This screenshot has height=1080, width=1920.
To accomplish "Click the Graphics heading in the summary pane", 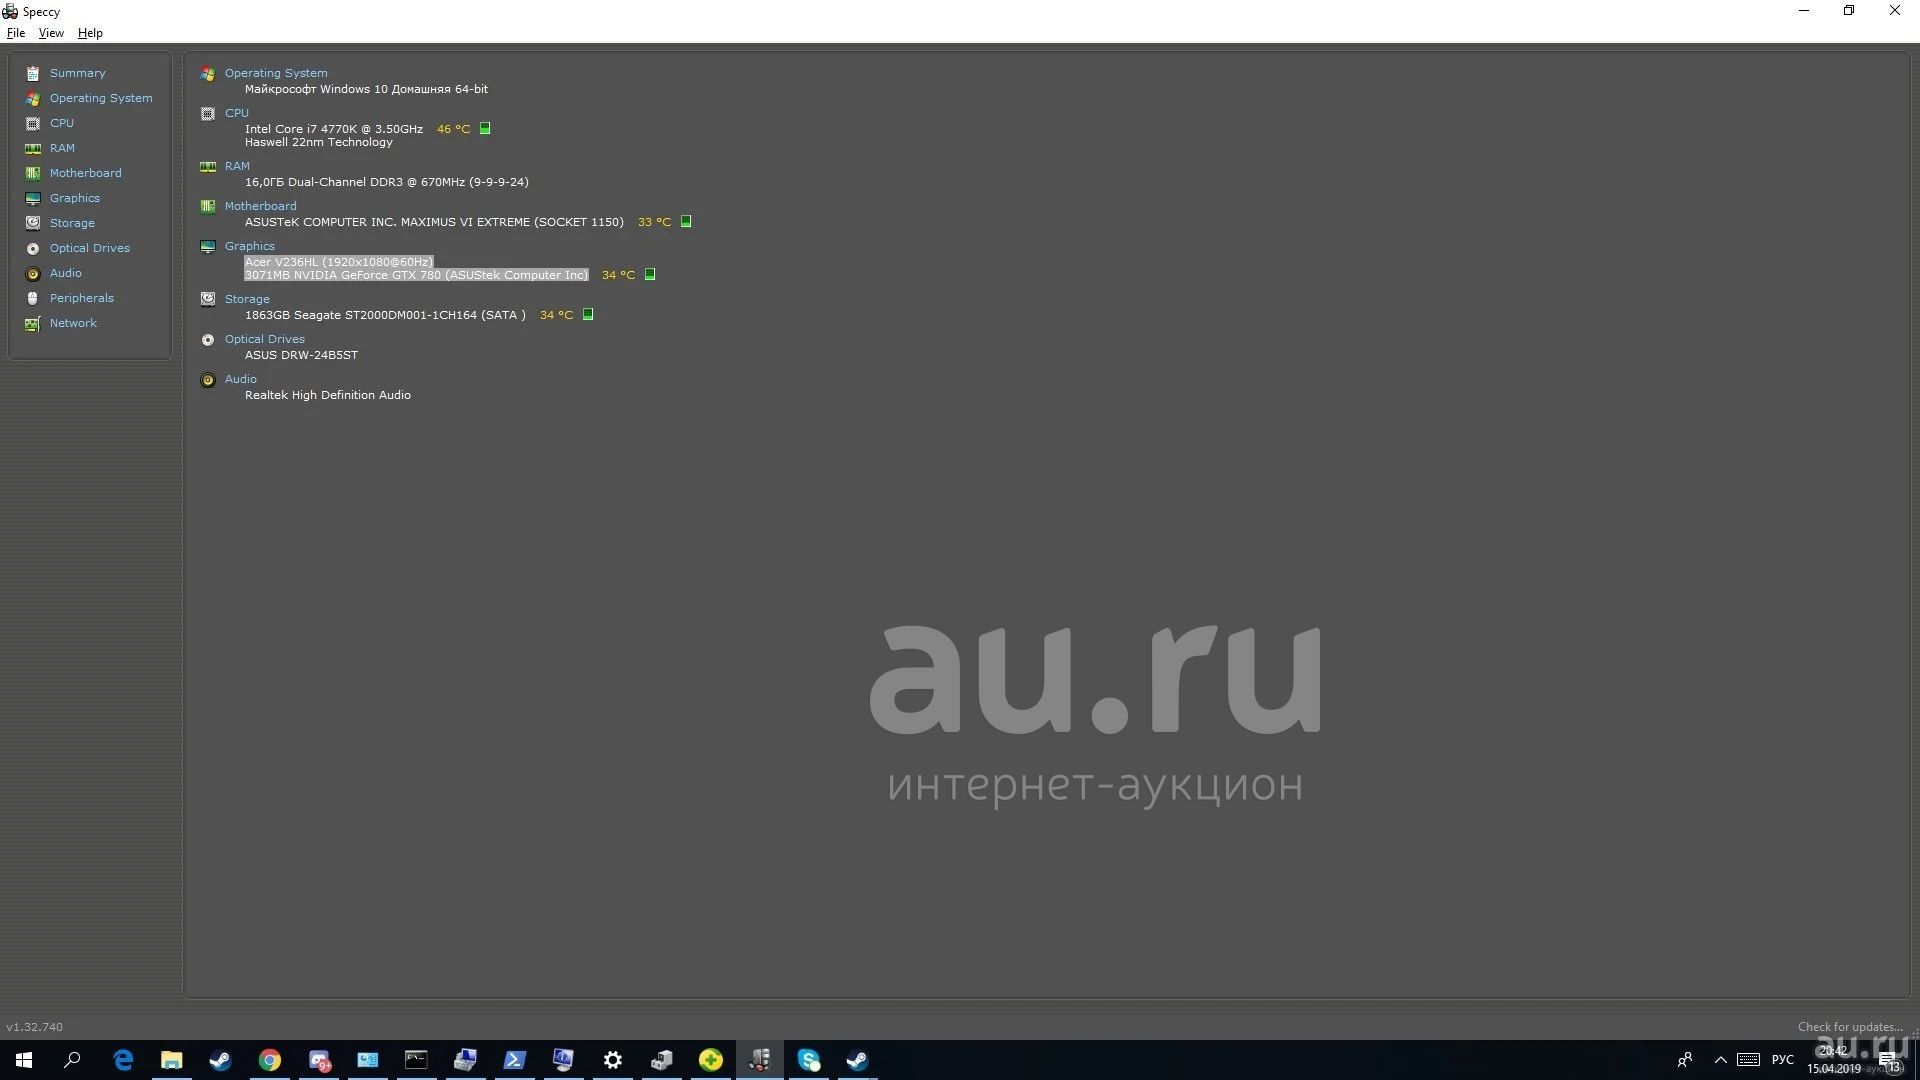I will [x=249, y=246].
